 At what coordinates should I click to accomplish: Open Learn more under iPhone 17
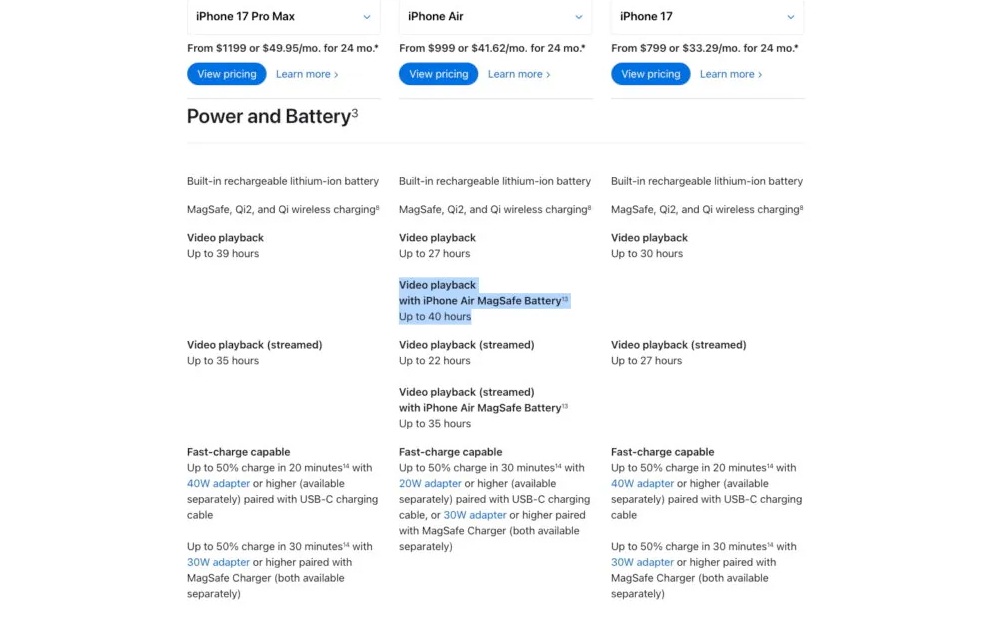731,74
